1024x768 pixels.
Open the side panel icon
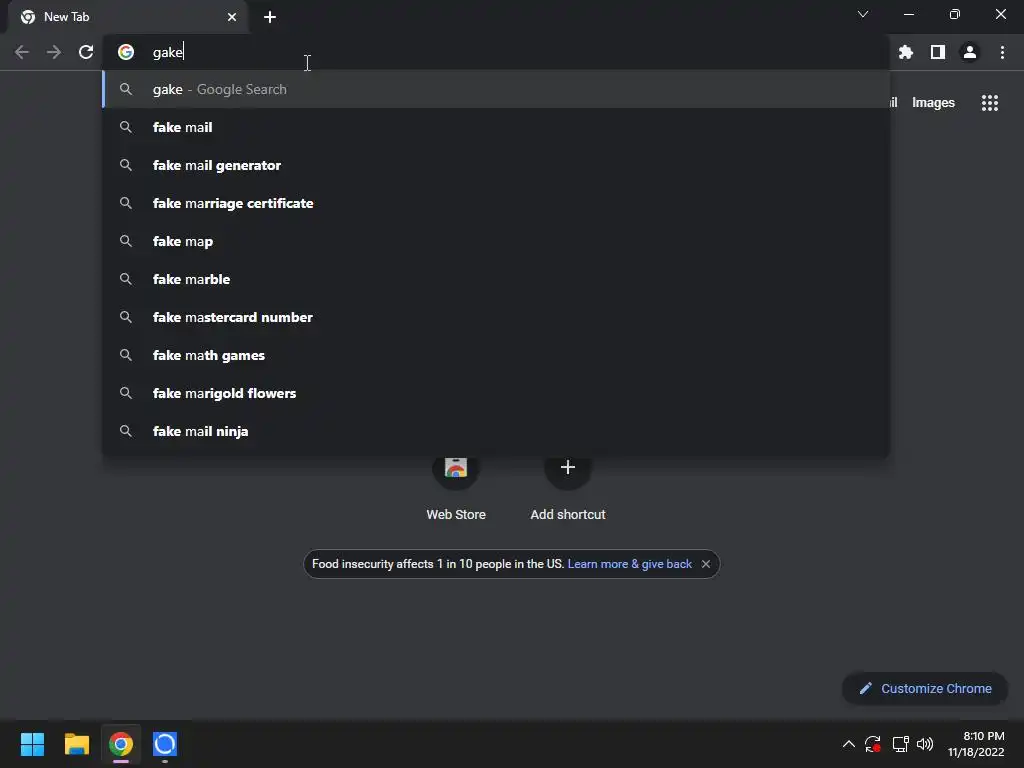tap(938, 52)
